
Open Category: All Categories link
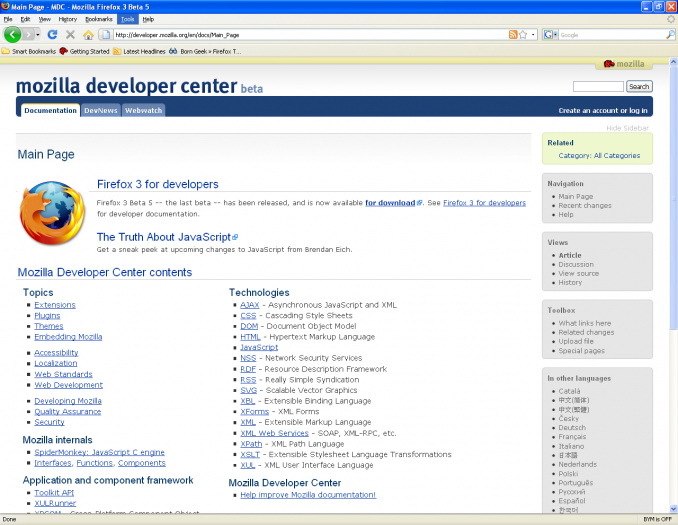[x=599, y=156]
